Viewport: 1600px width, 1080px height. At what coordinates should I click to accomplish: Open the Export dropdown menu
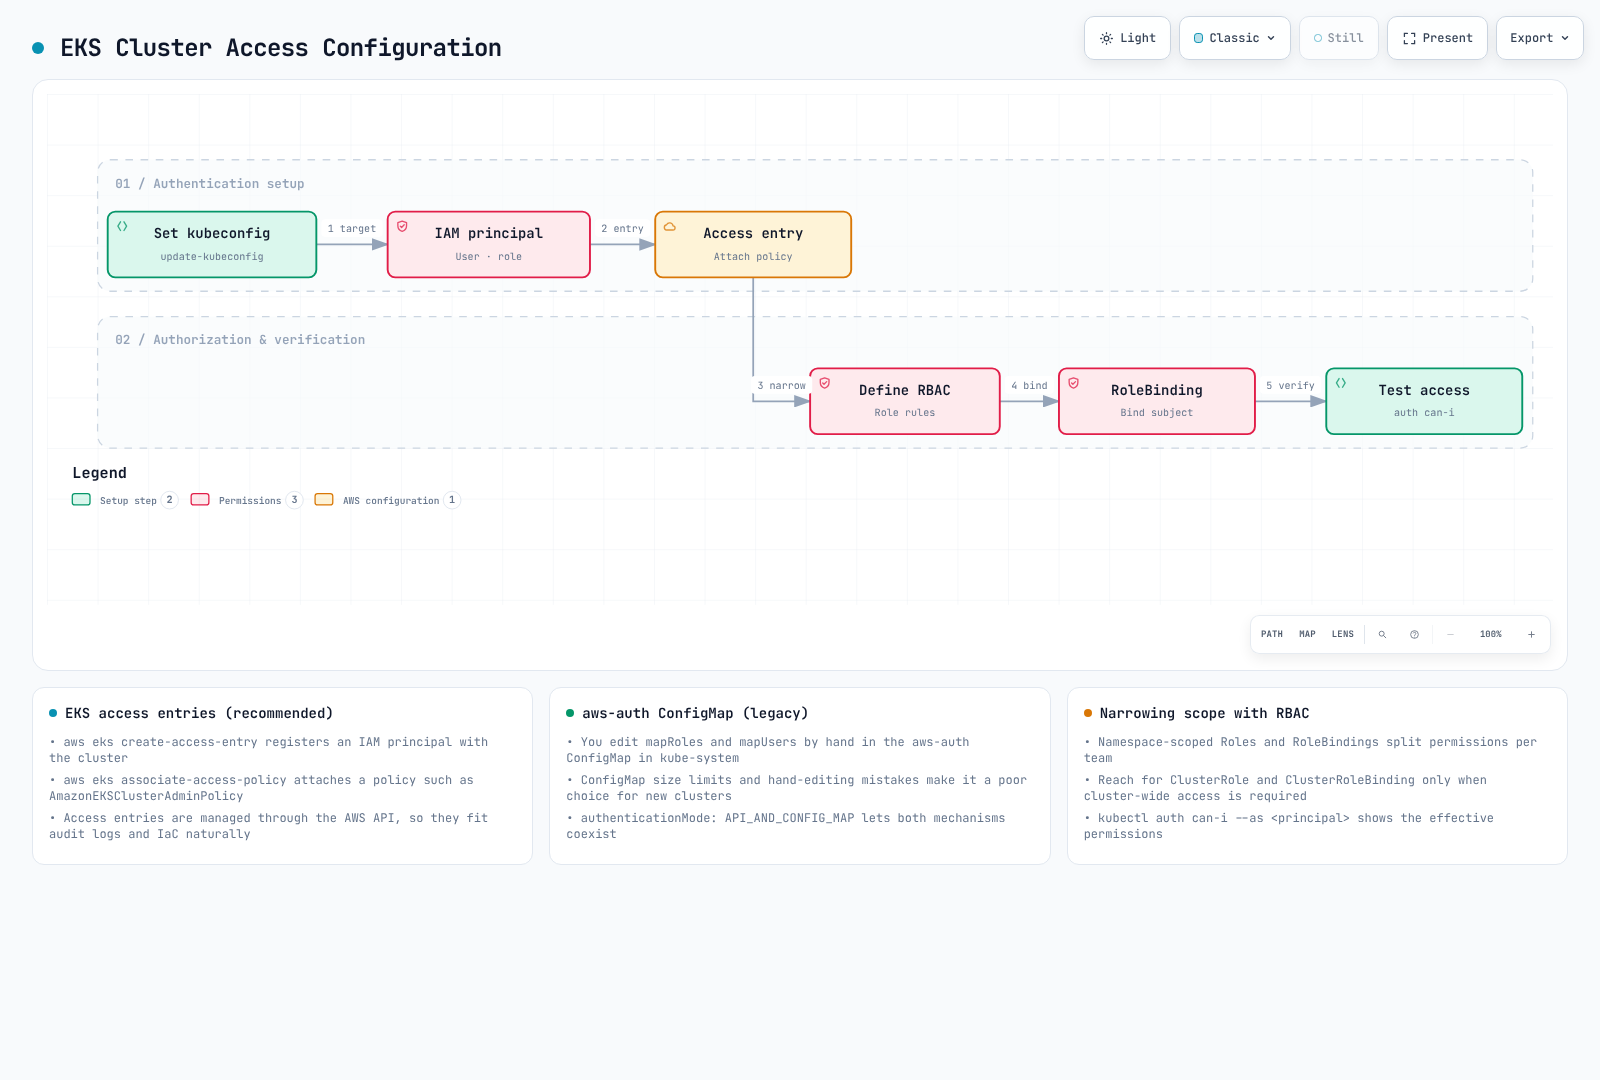1539,38
